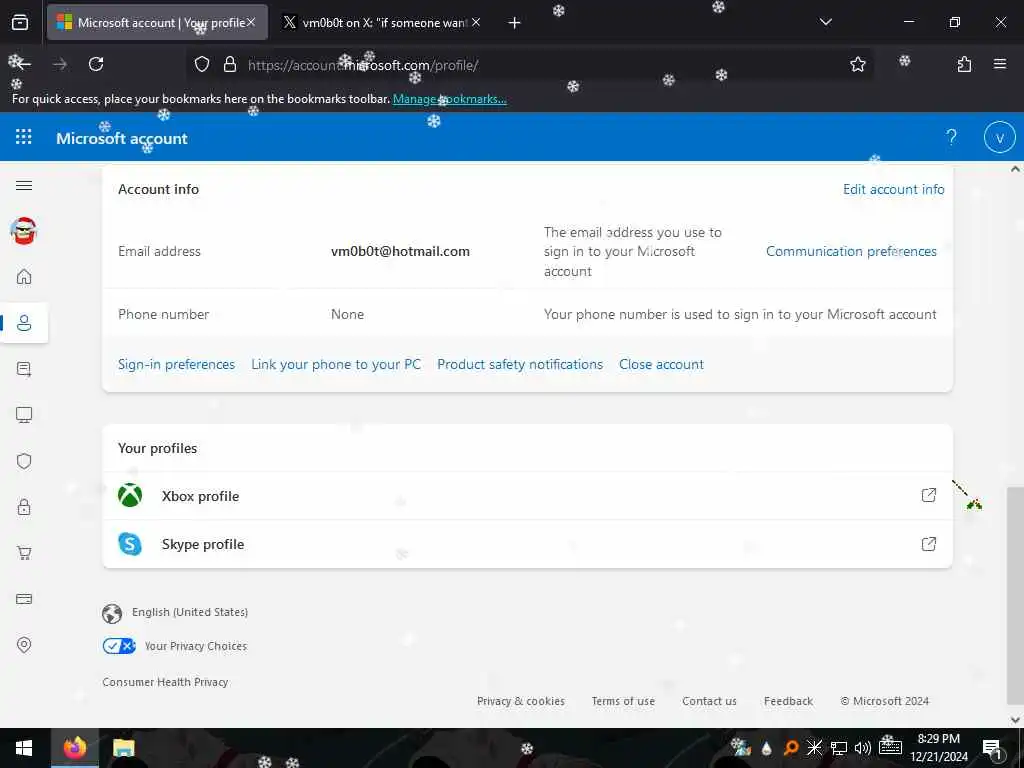Image resolution: width=1024 pixels, height=768 pixels.
Task: Open the Santa avatar profile picture in sidebar
Action: click(24, 231)
